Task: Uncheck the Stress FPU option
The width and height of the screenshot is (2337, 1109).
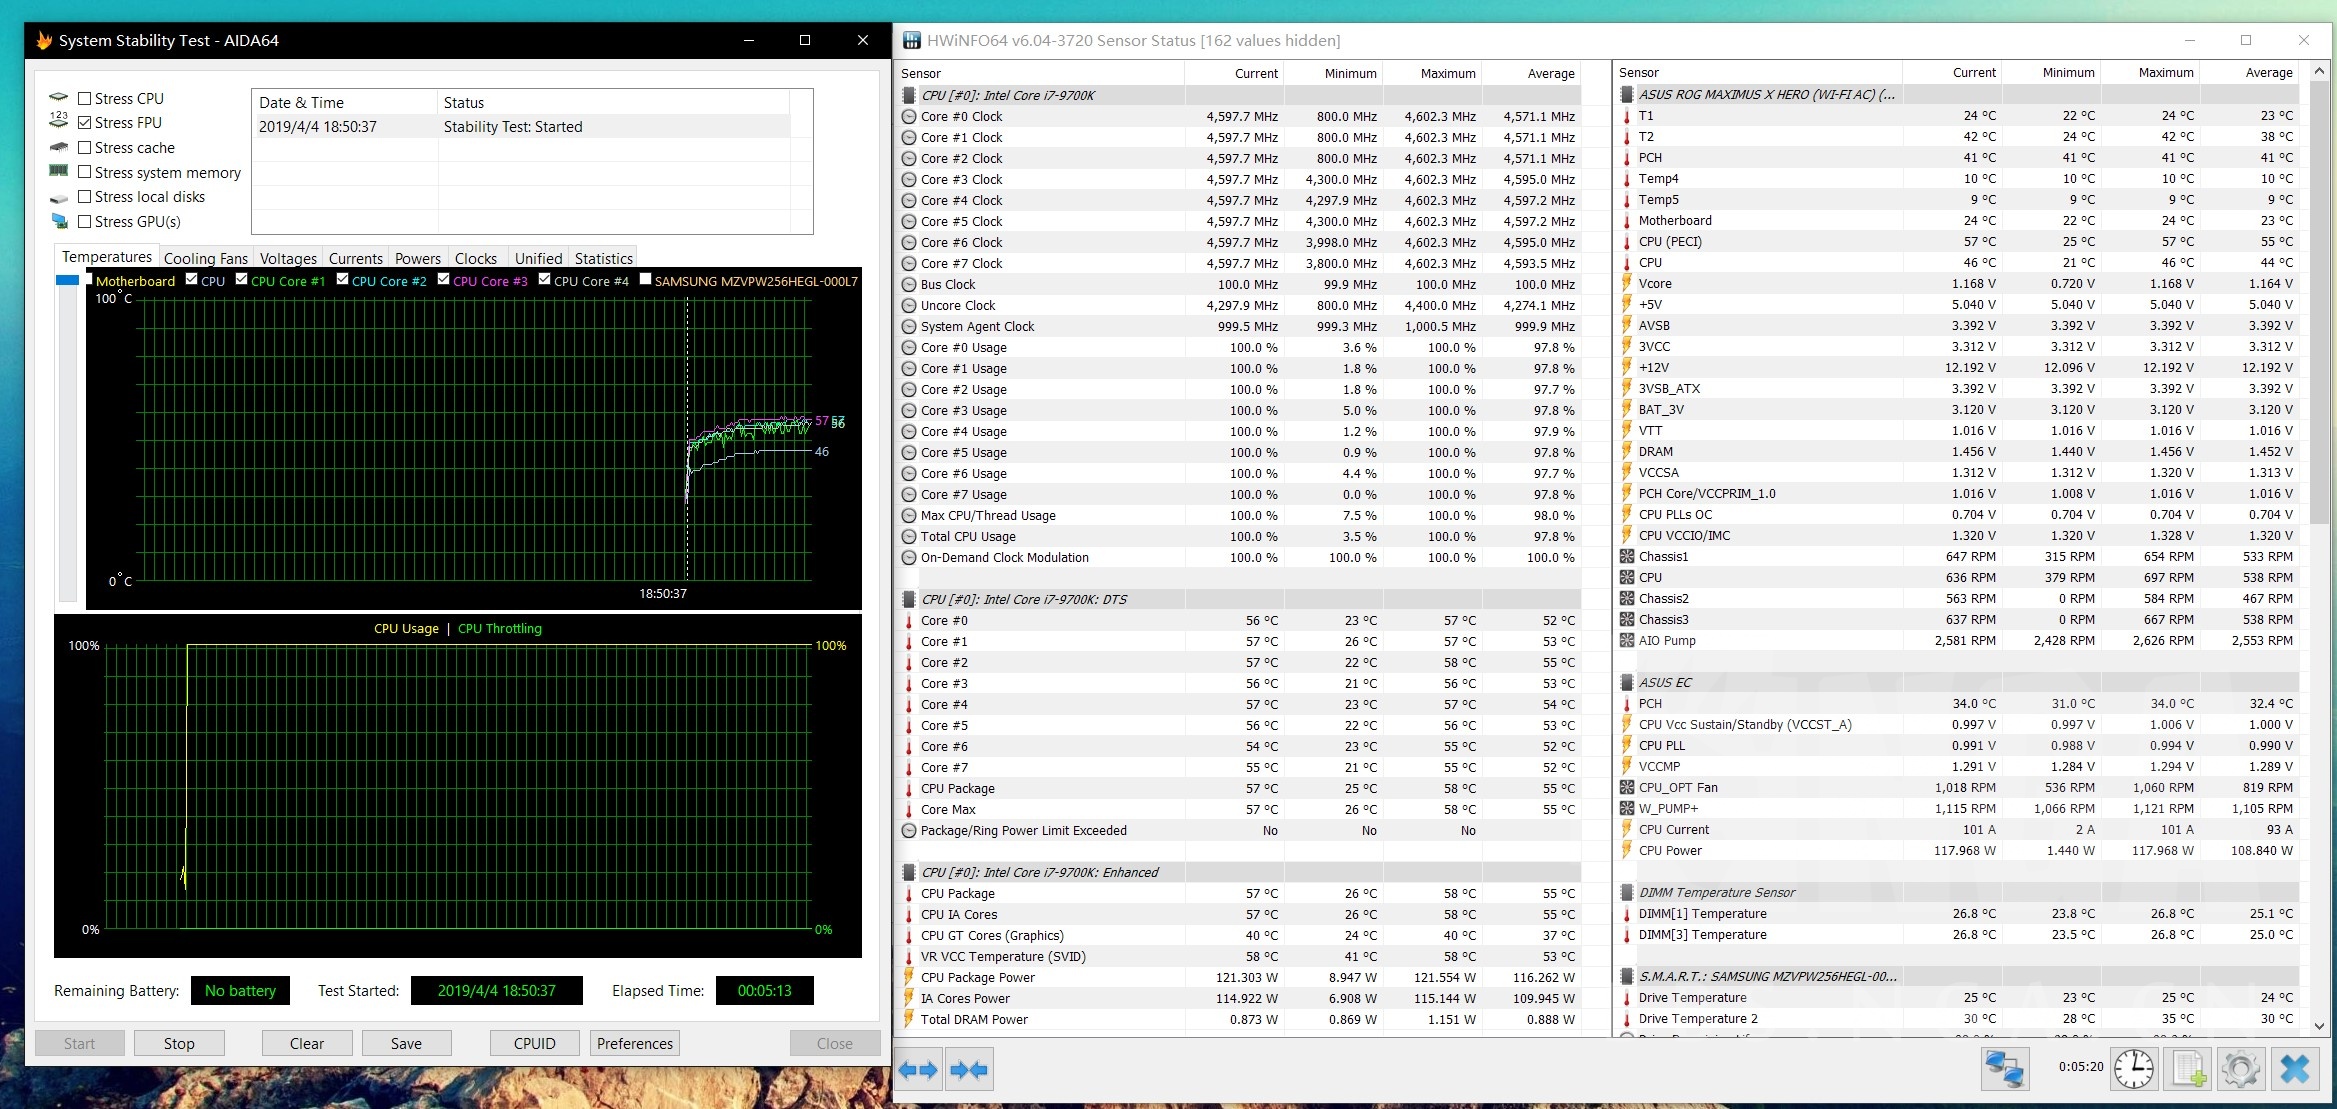Action: [85, 122]
